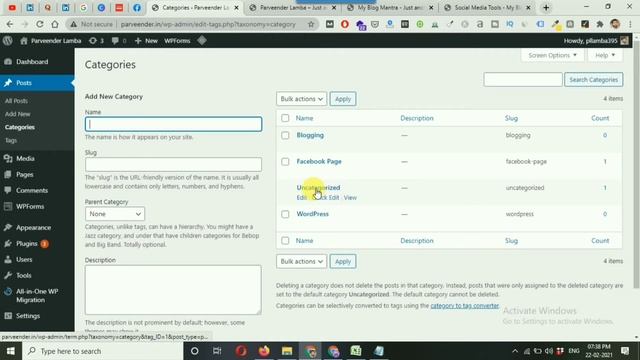Click into the Description text area
640x360 pixels.
[173, 290]
